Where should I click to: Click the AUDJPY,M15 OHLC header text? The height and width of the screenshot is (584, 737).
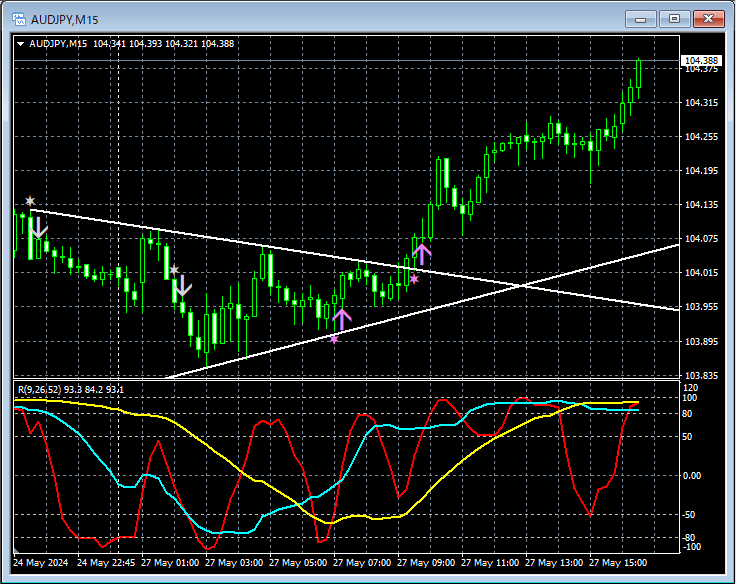pyautogui.click(x=132, y=44)
